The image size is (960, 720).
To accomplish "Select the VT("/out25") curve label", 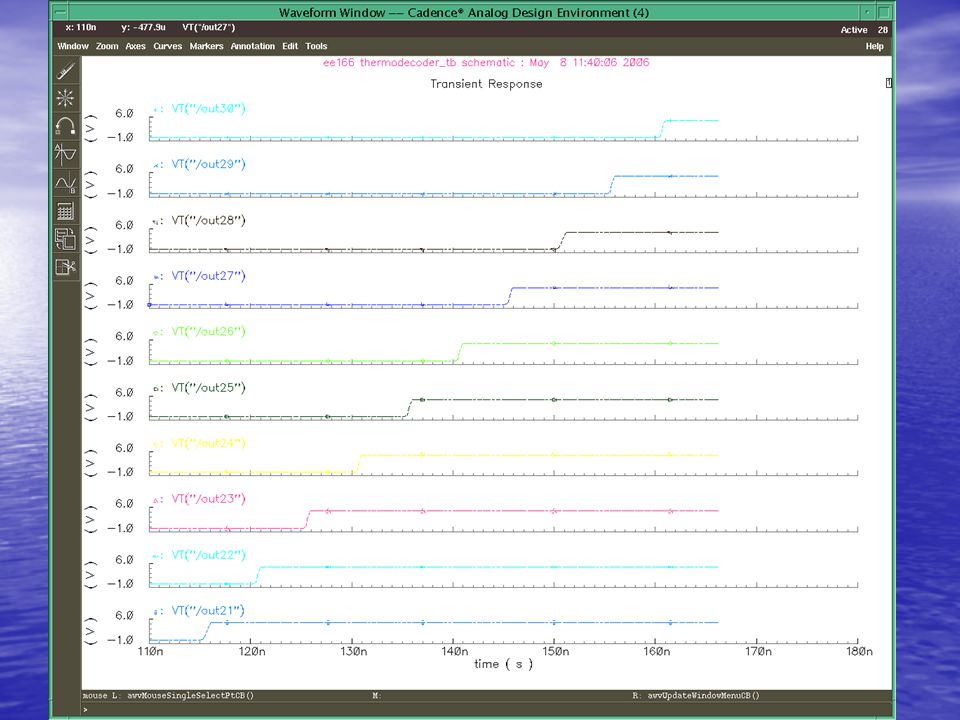I will point(208,388).
